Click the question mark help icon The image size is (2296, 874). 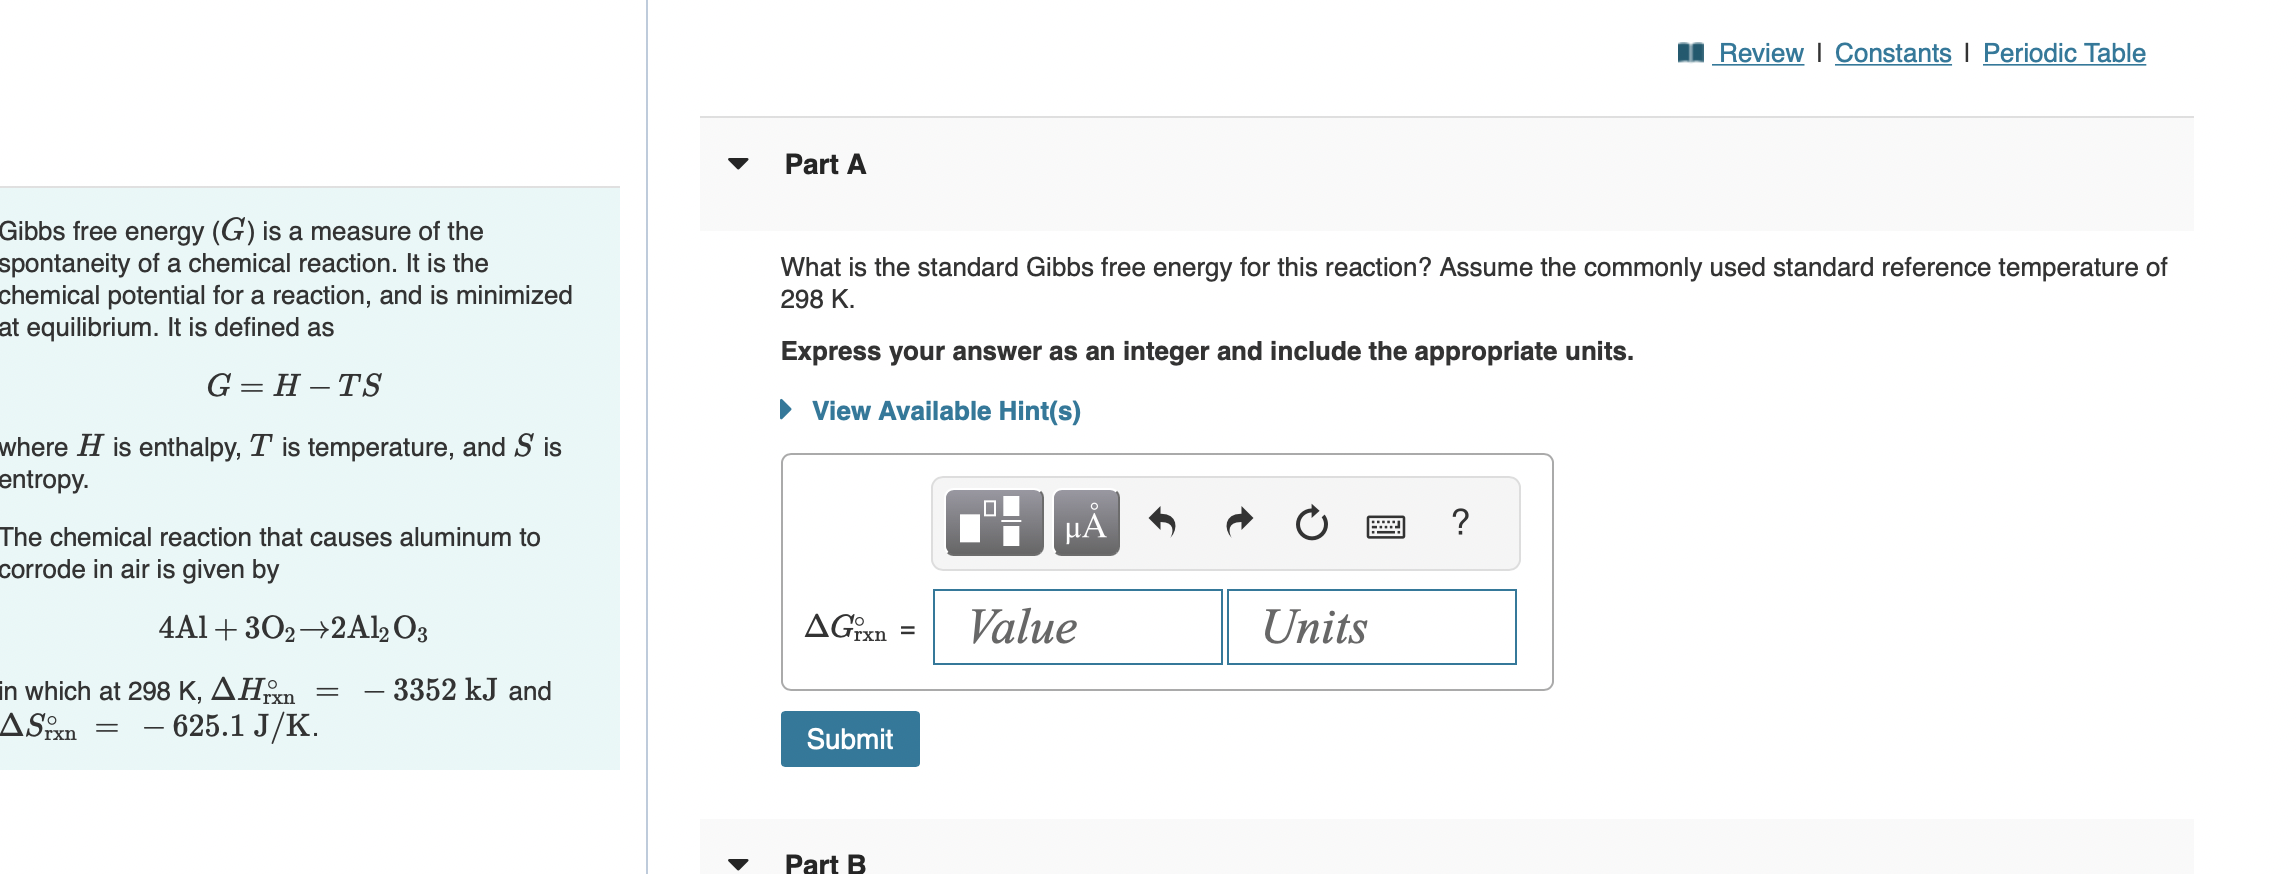pos(1460,522)
